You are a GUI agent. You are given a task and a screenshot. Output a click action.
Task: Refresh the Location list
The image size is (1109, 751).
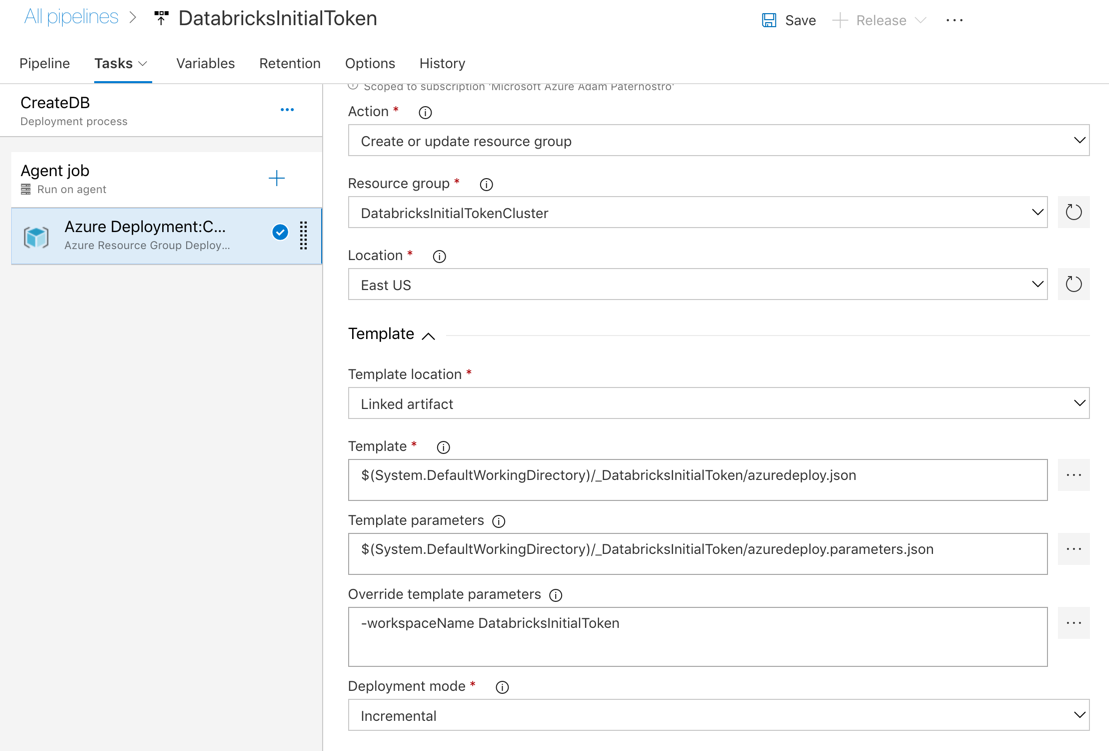tap(1074, 284)
